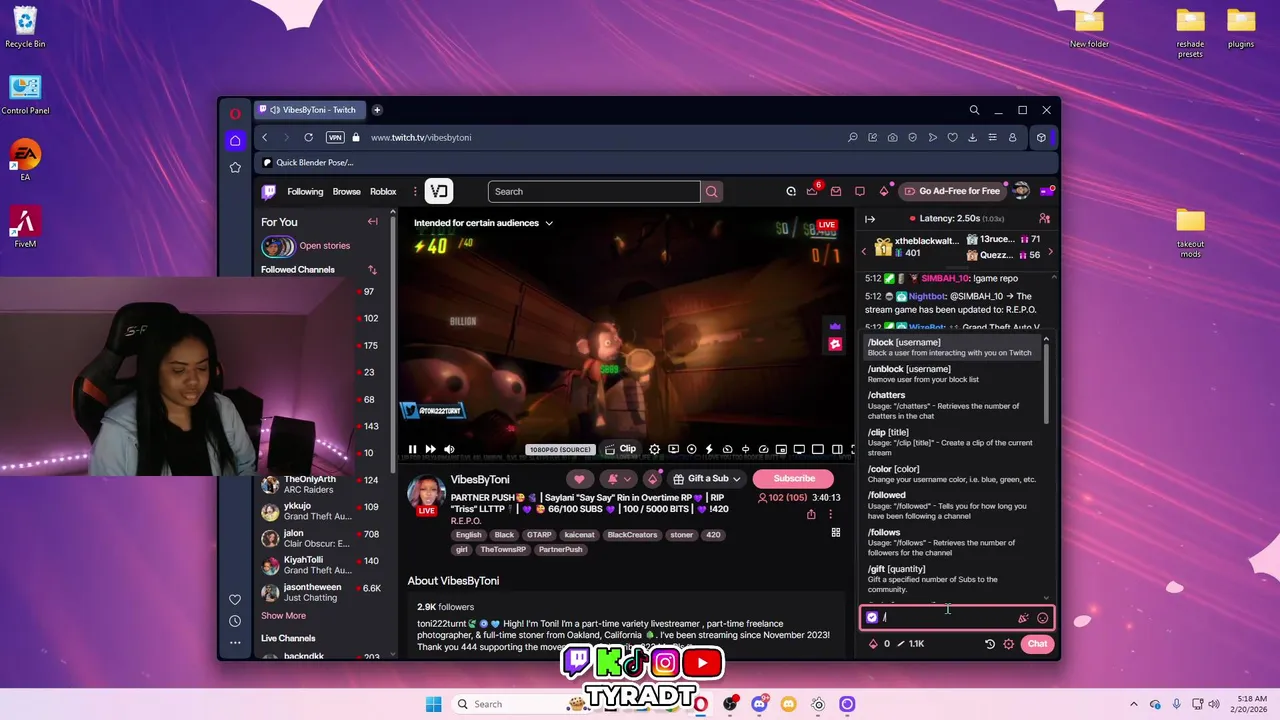
Task: Open the player settings gear icon
Action: [654, 450]
